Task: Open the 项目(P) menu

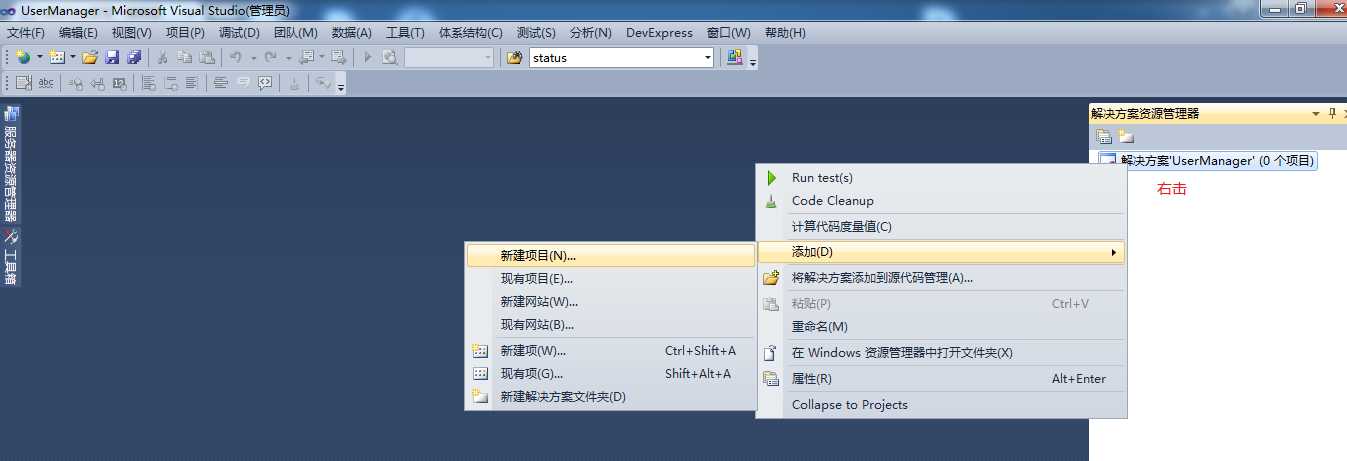Action: click(185, 33)
